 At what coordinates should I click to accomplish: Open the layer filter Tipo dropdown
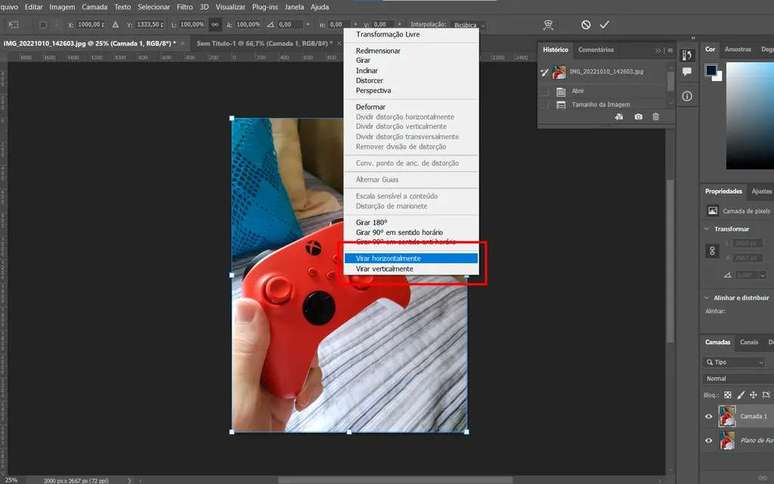pos(734,362)
